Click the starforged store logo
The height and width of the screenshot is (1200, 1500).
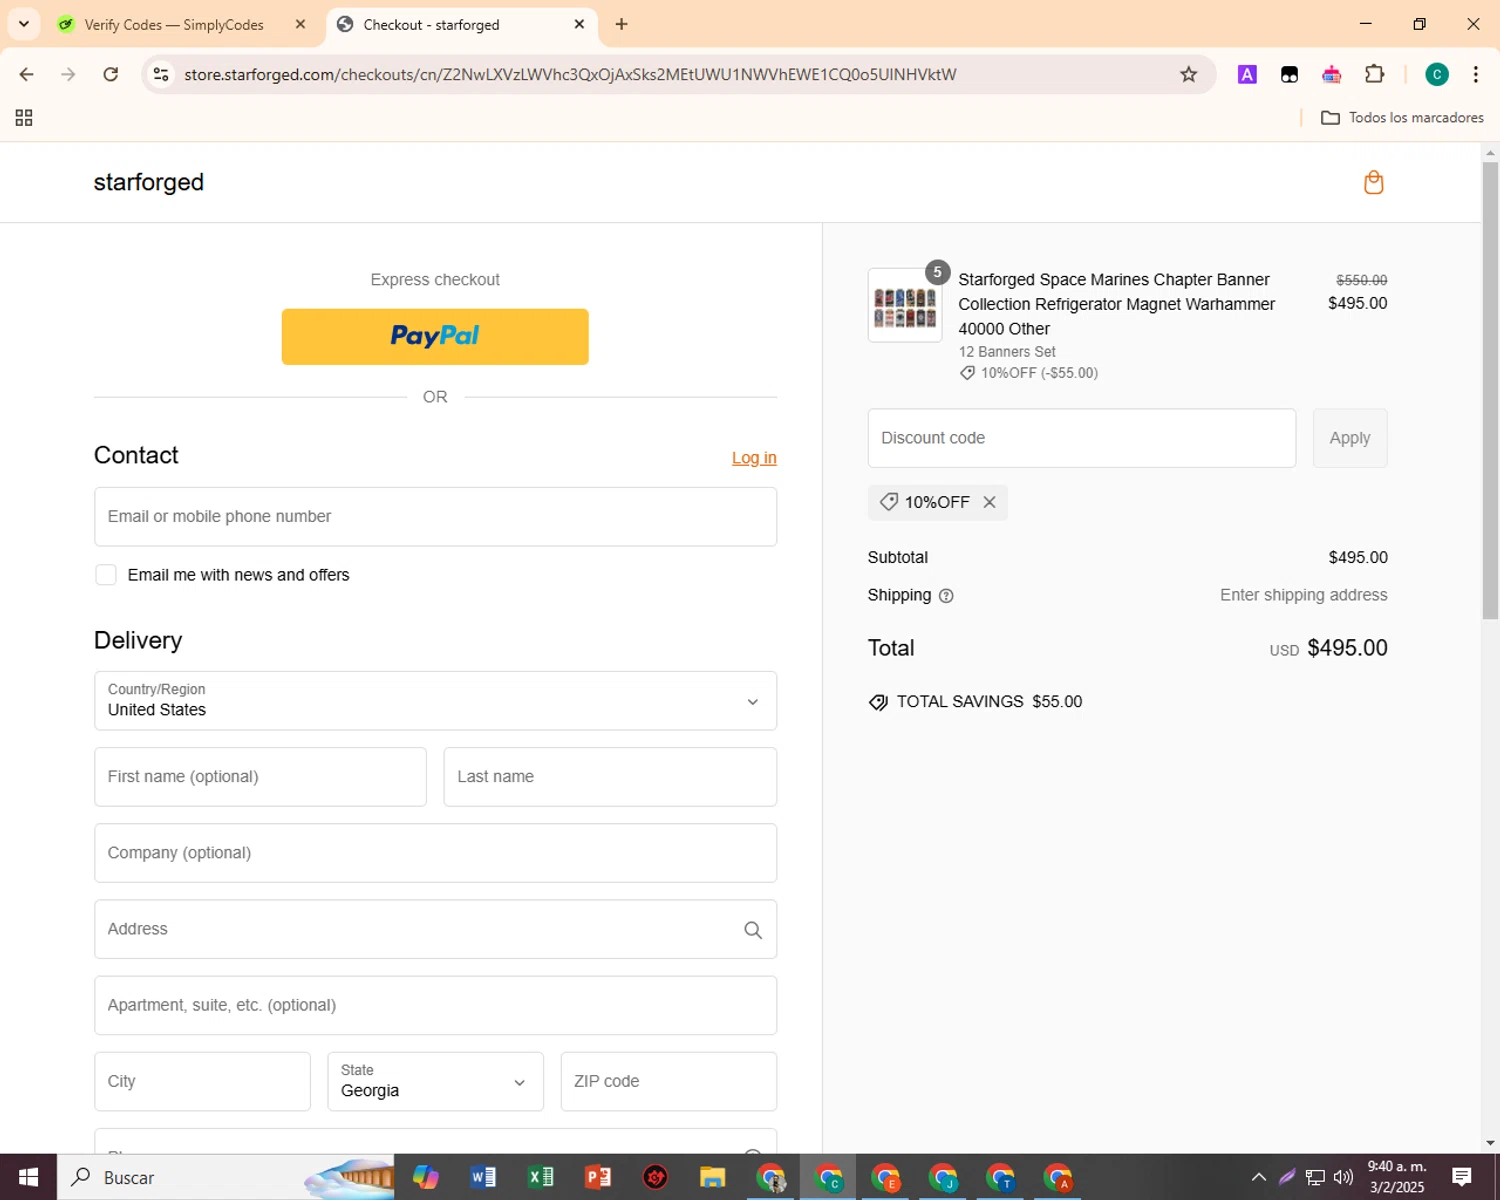click(149, 182)
